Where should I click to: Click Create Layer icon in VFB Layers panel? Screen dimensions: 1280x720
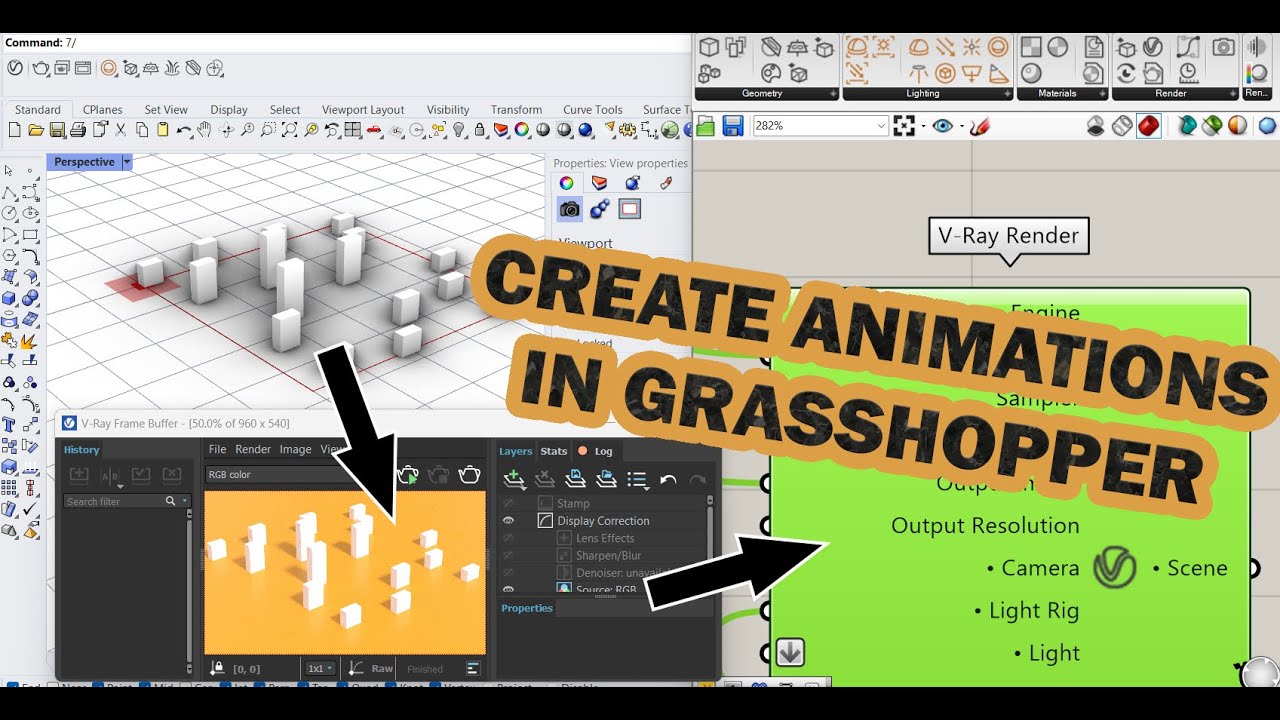(514, 479)
